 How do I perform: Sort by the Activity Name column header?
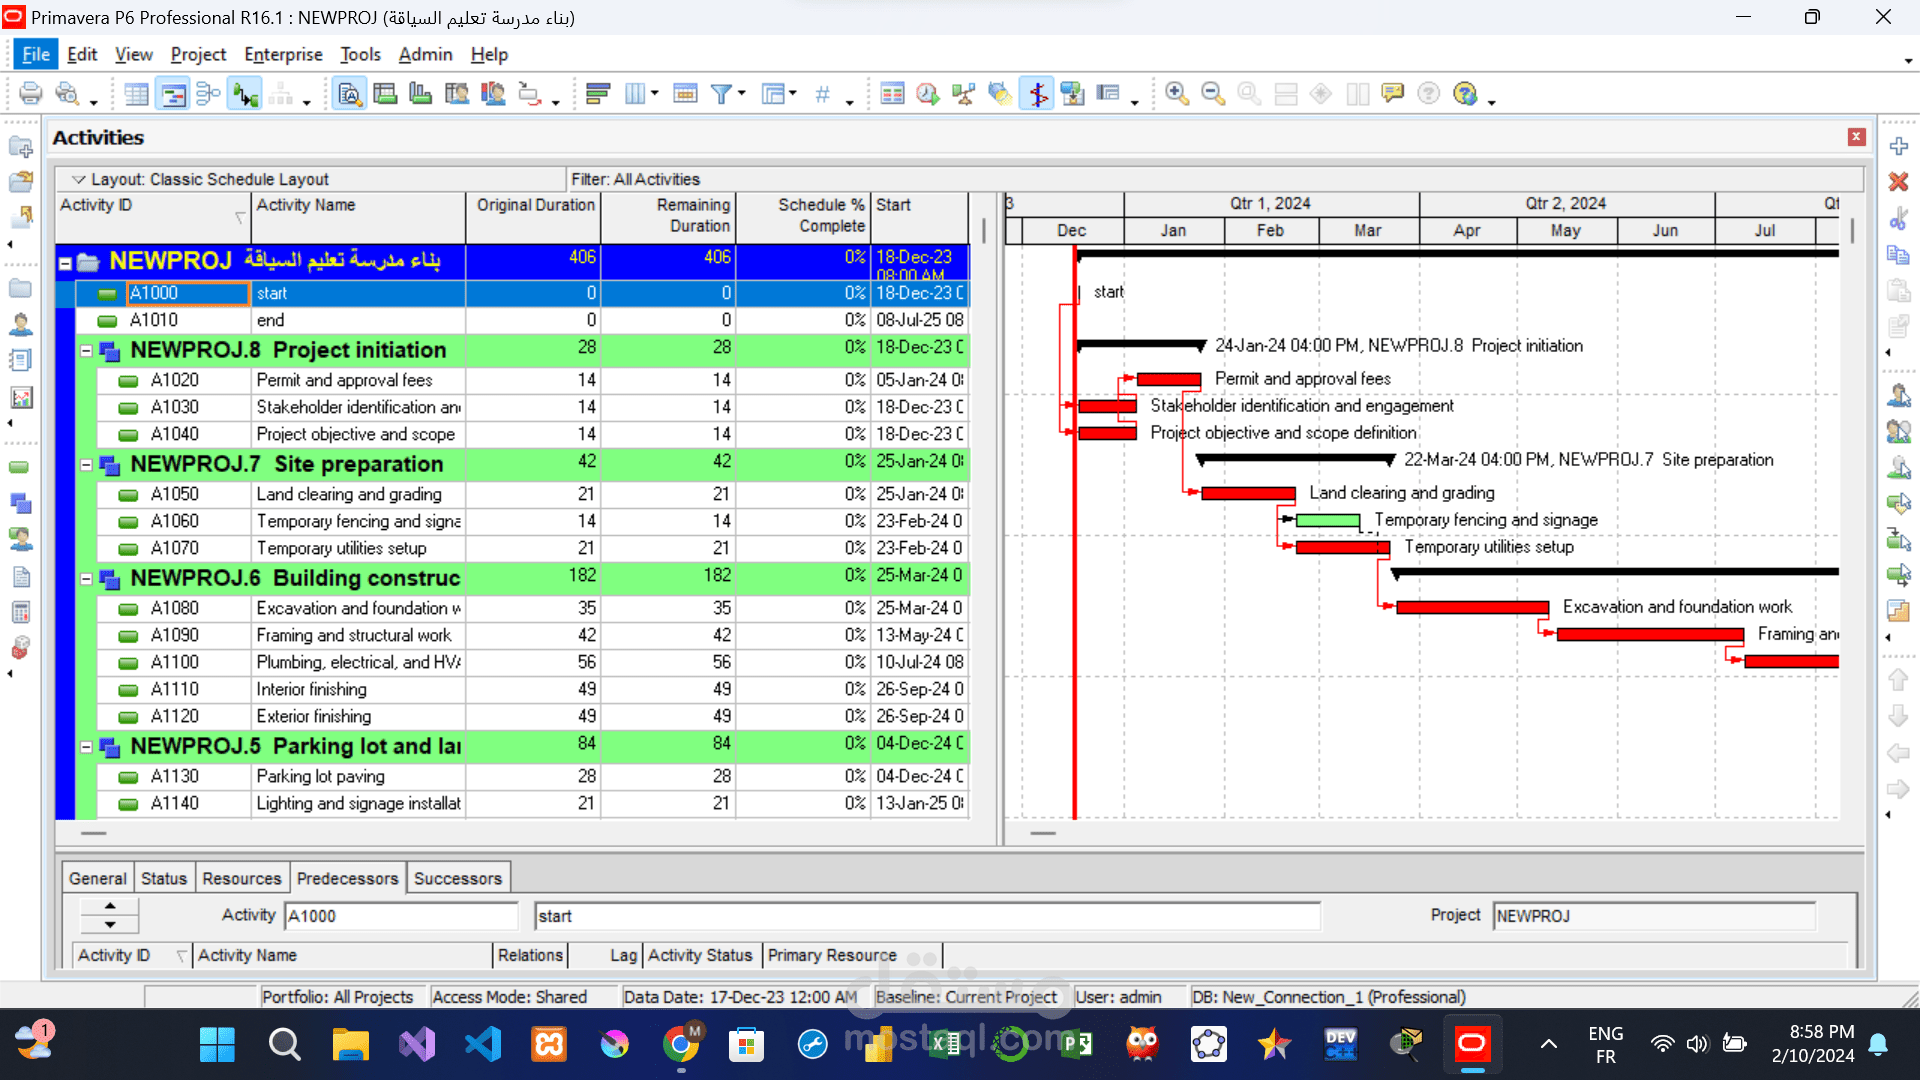coord(358,216)
